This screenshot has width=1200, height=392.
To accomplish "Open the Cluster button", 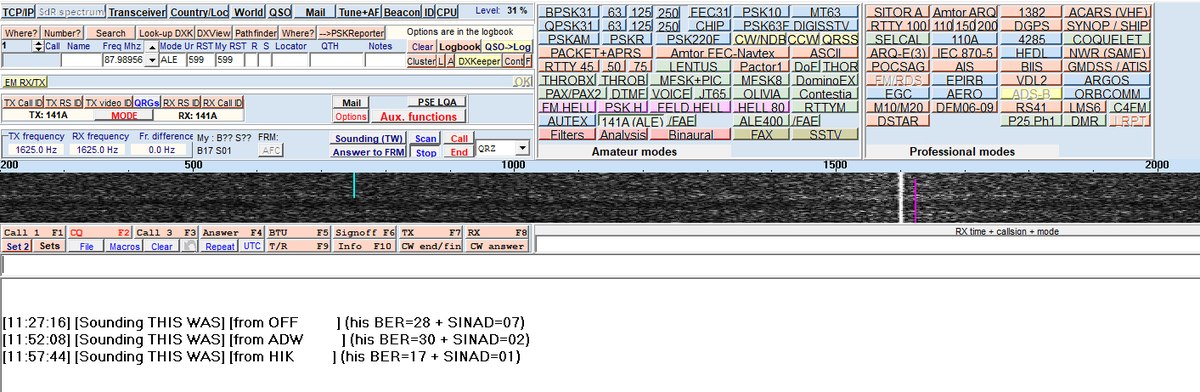I will 421,60.
